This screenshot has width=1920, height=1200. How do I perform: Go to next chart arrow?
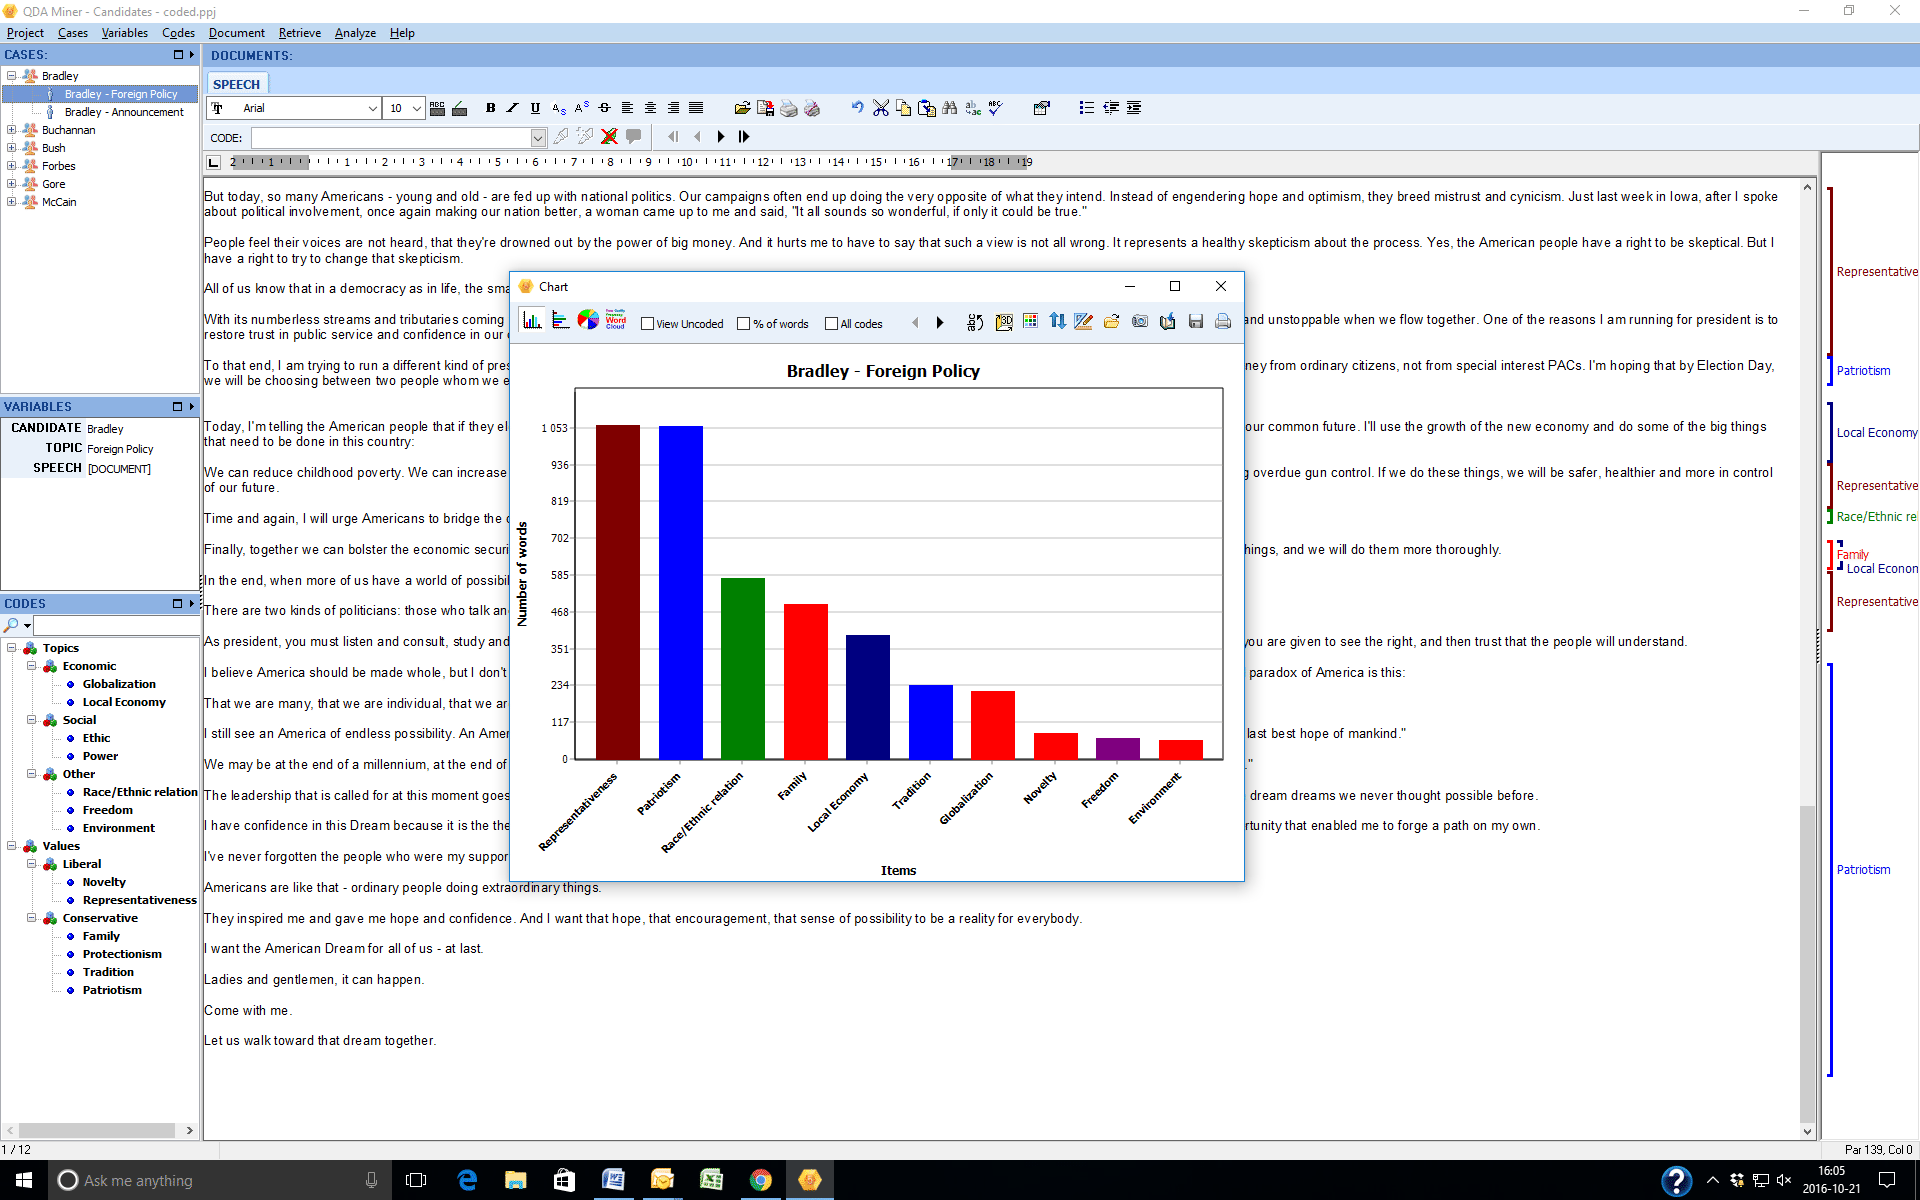click(x=940, y=323)
